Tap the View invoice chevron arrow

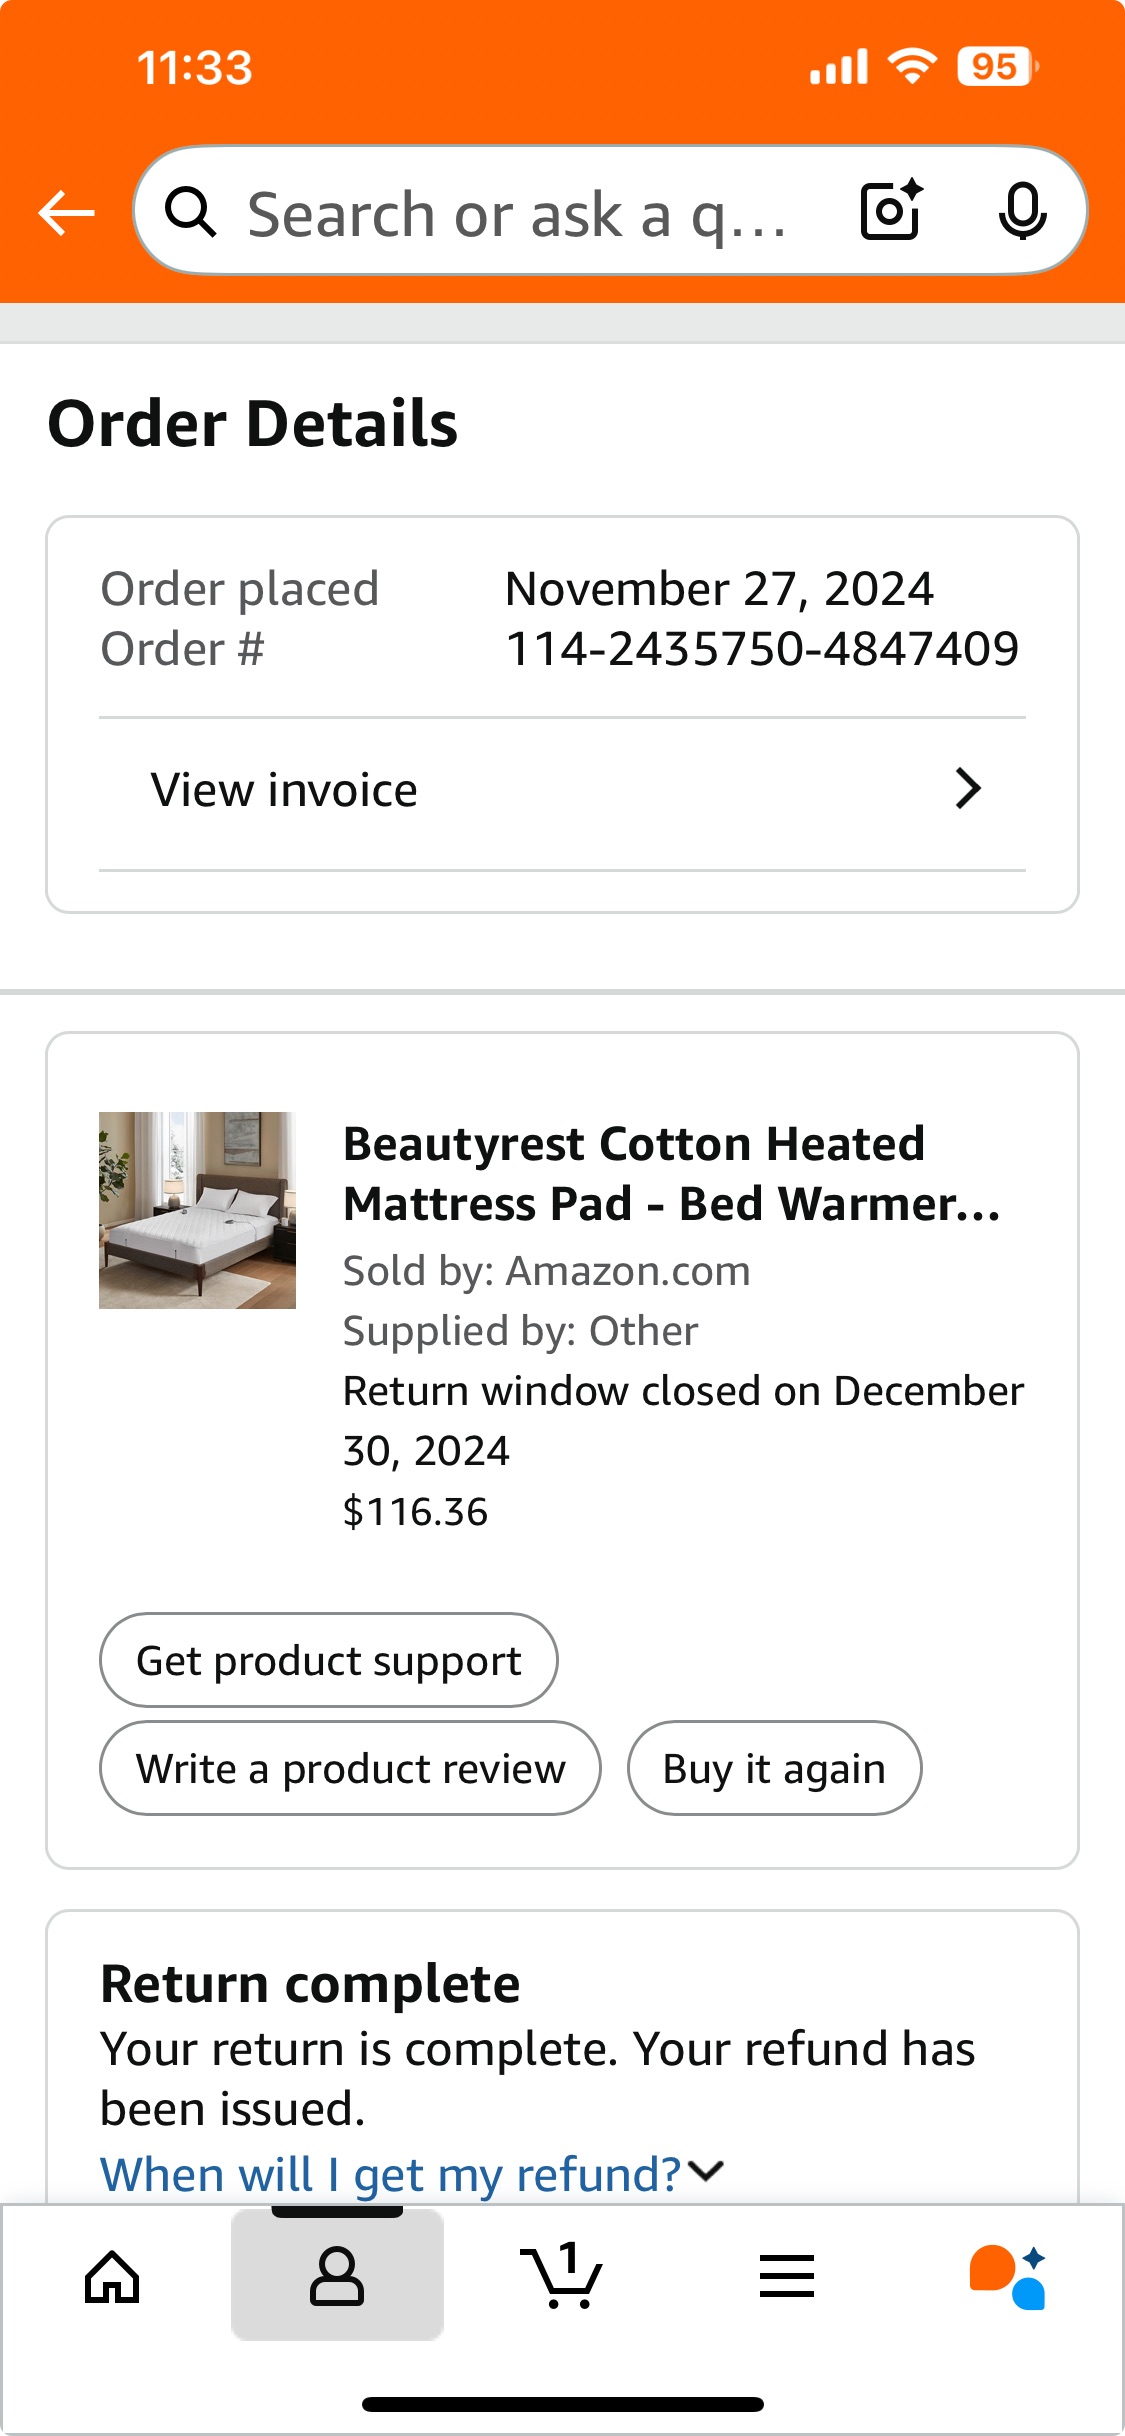click(x=968, y=789)
